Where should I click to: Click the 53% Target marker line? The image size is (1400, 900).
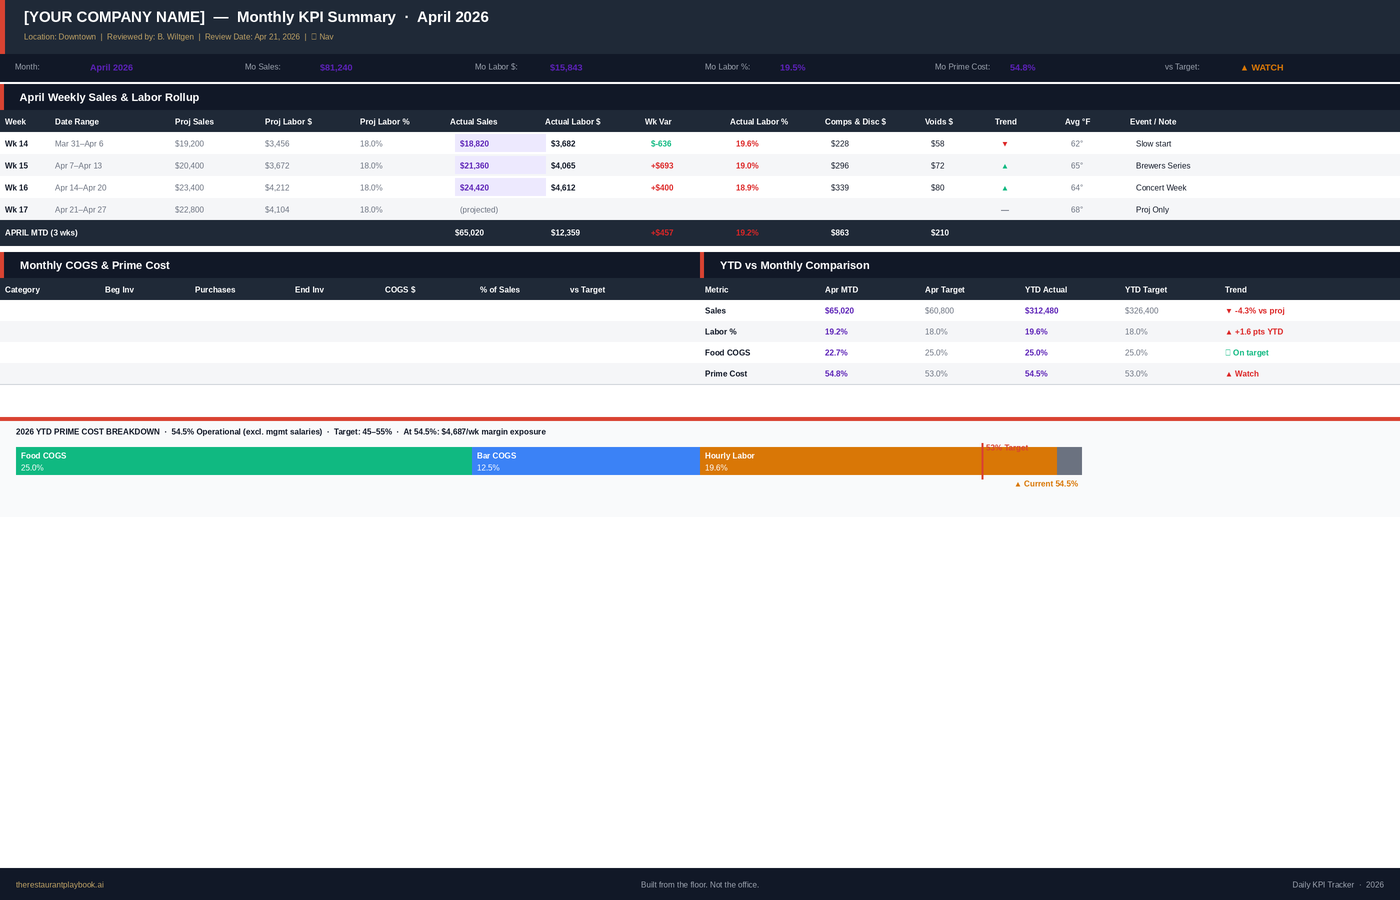[x=982, y=461]
